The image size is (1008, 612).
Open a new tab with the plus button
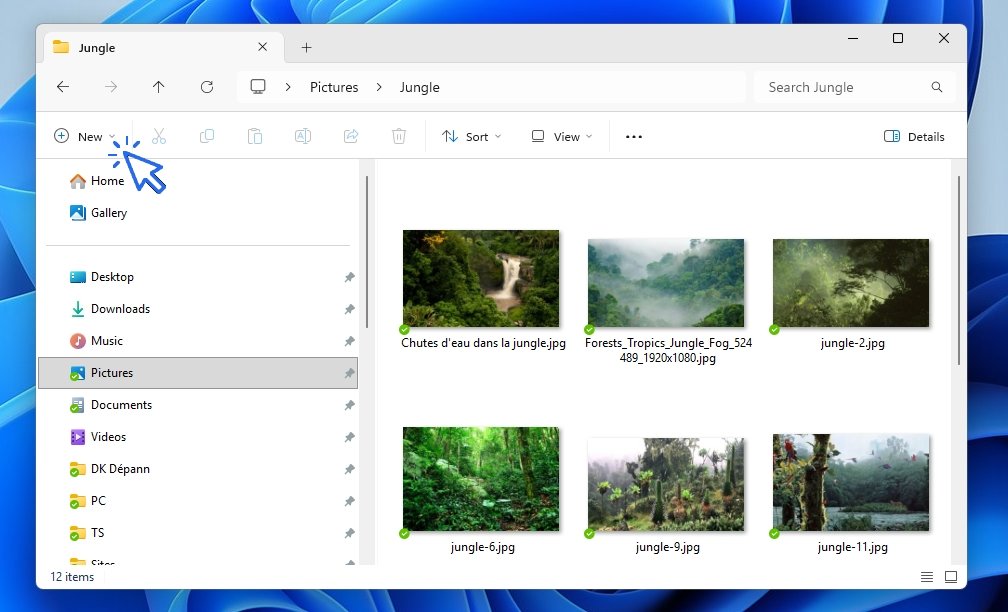click(x=306, y=47)
